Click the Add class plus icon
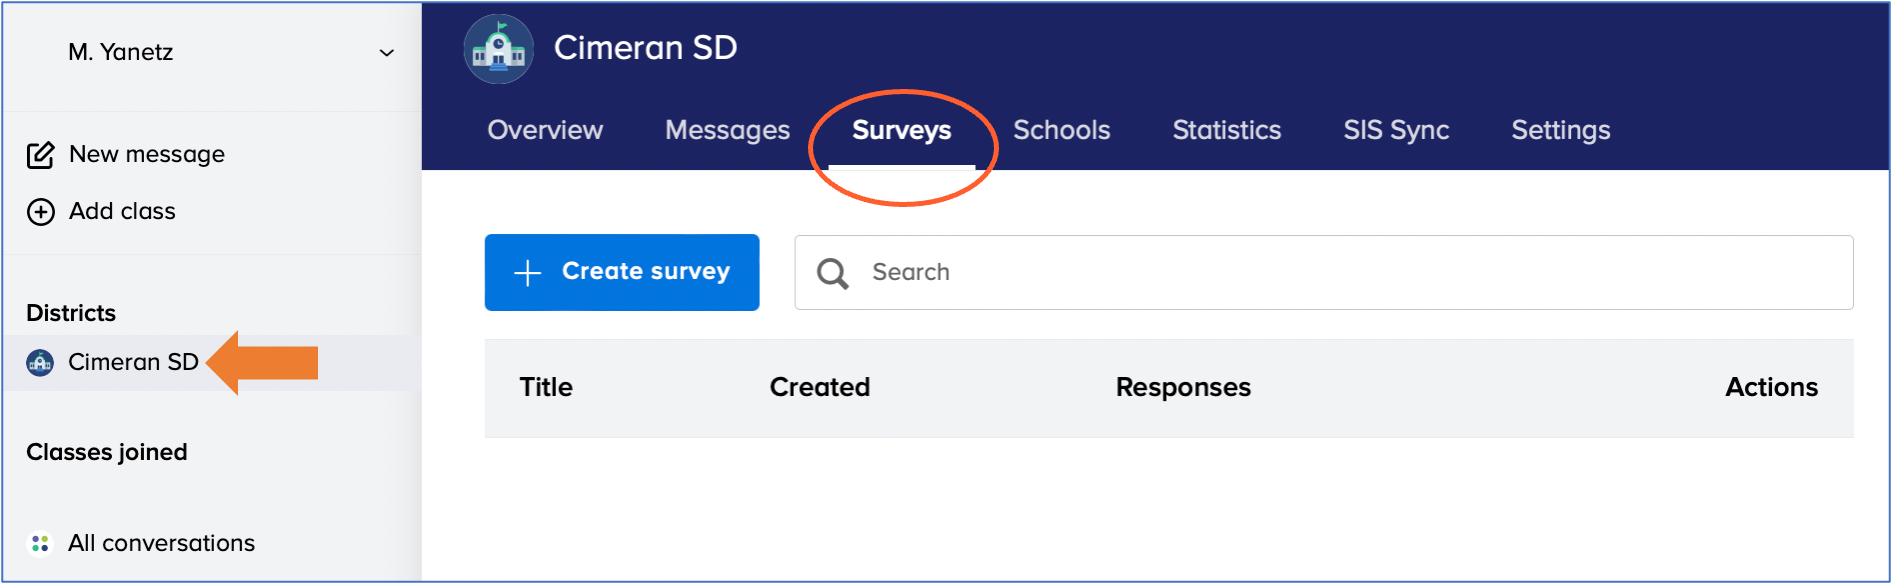 40,212
